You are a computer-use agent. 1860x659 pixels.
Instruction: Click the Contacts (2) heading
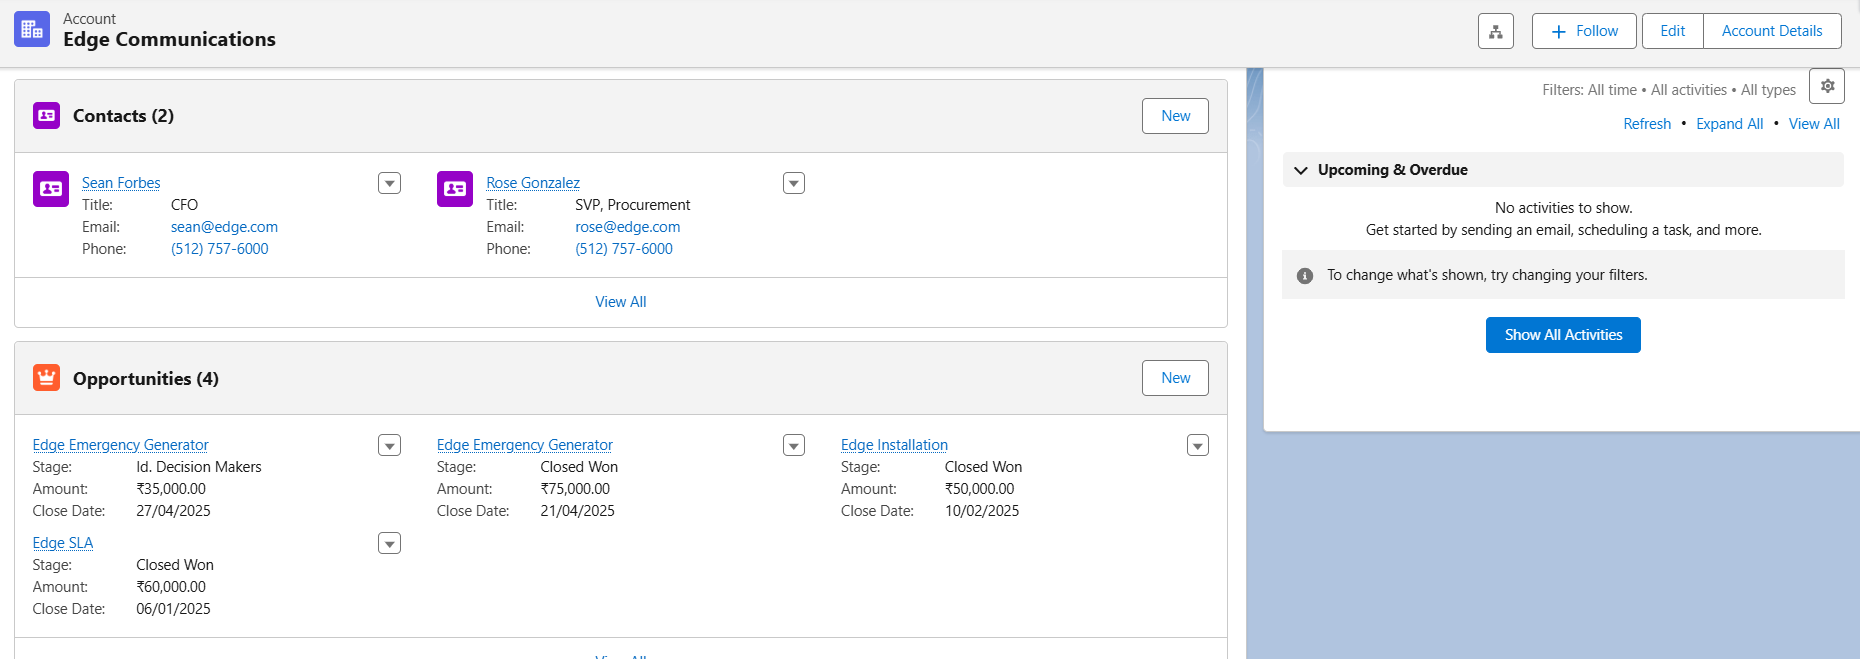[123, 116]
